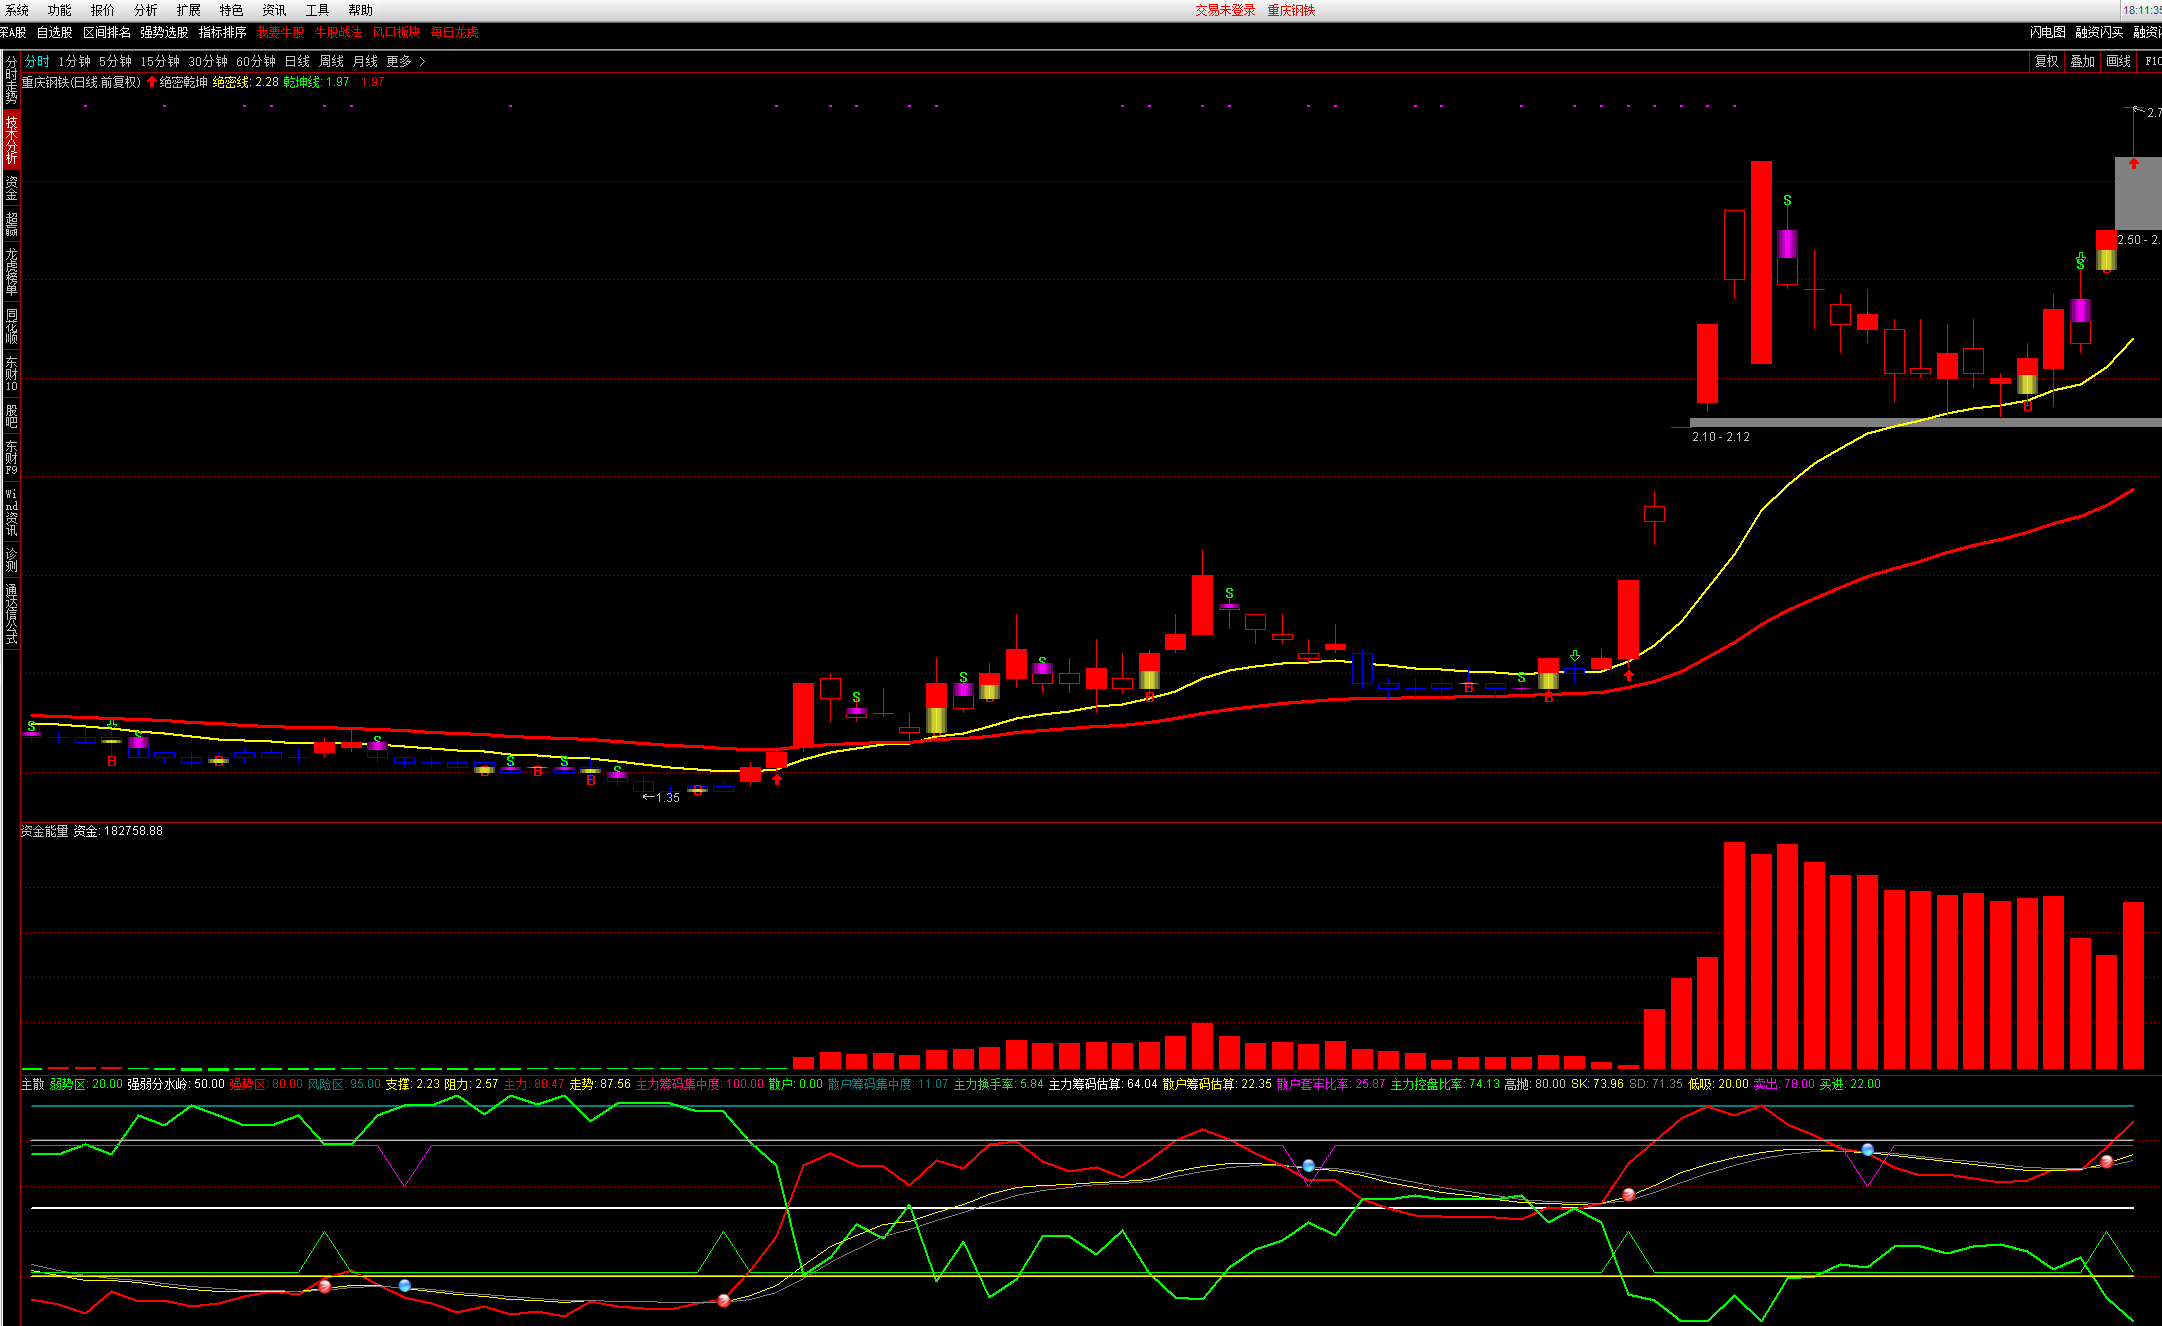Switch to the 日线 period tab
2162x1326 pixels.
298,61
